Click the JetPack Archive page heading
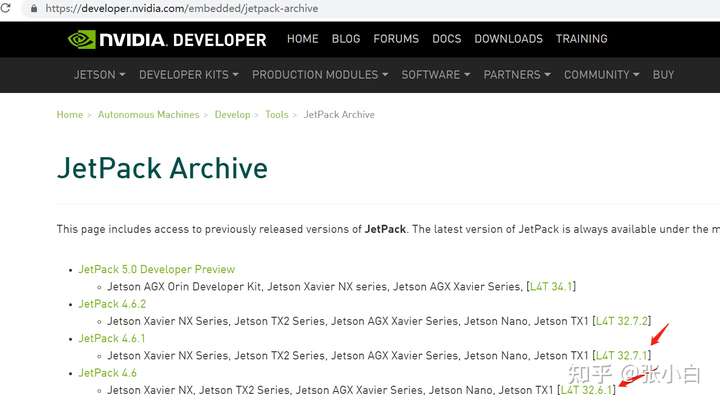The image size is (720, 403). point(162,168)
